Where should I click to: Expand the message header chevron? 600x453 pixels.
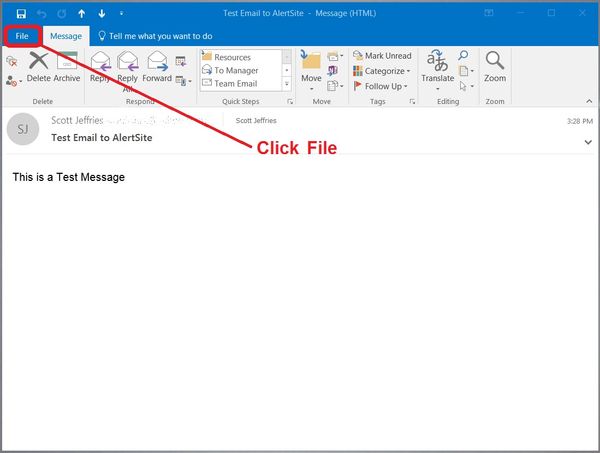587,142
